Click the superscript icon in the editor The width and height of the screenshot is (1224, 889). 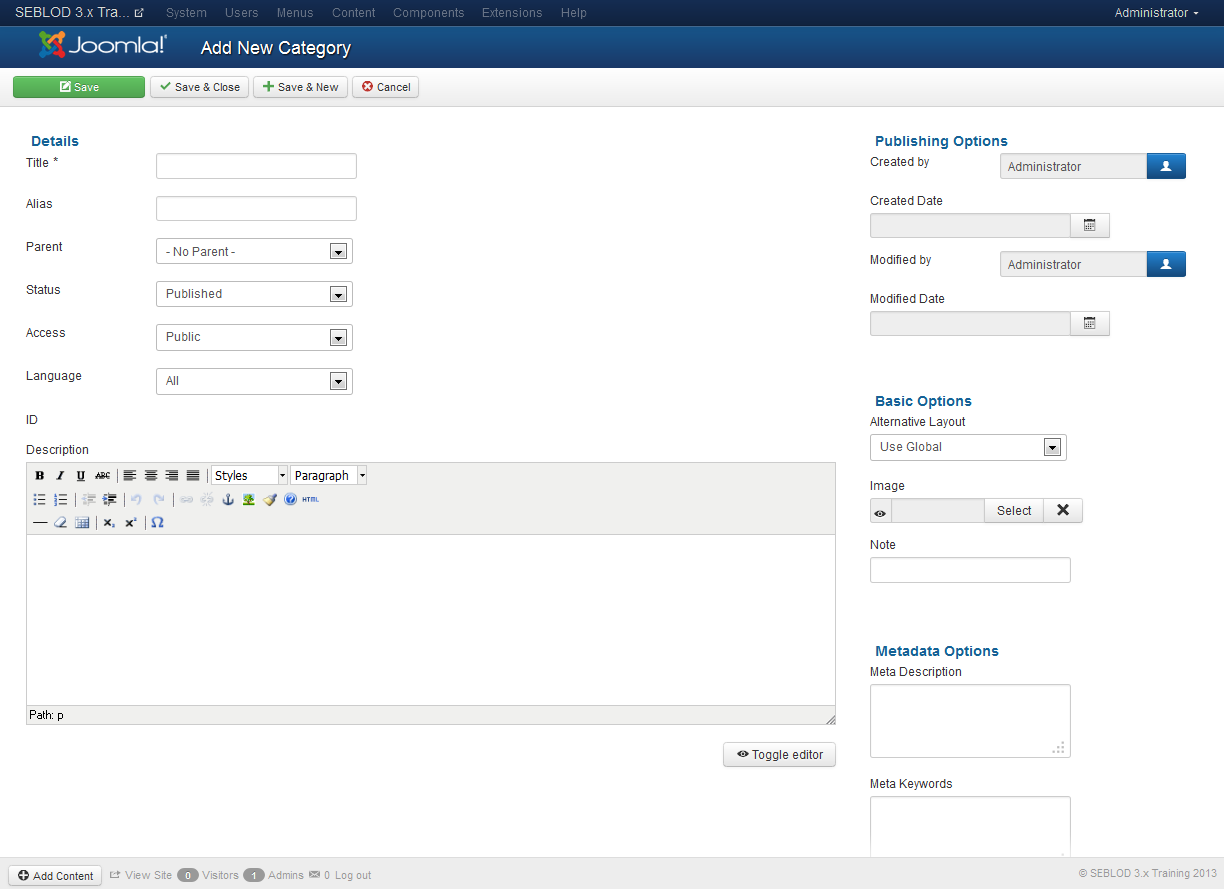(130, 522)
